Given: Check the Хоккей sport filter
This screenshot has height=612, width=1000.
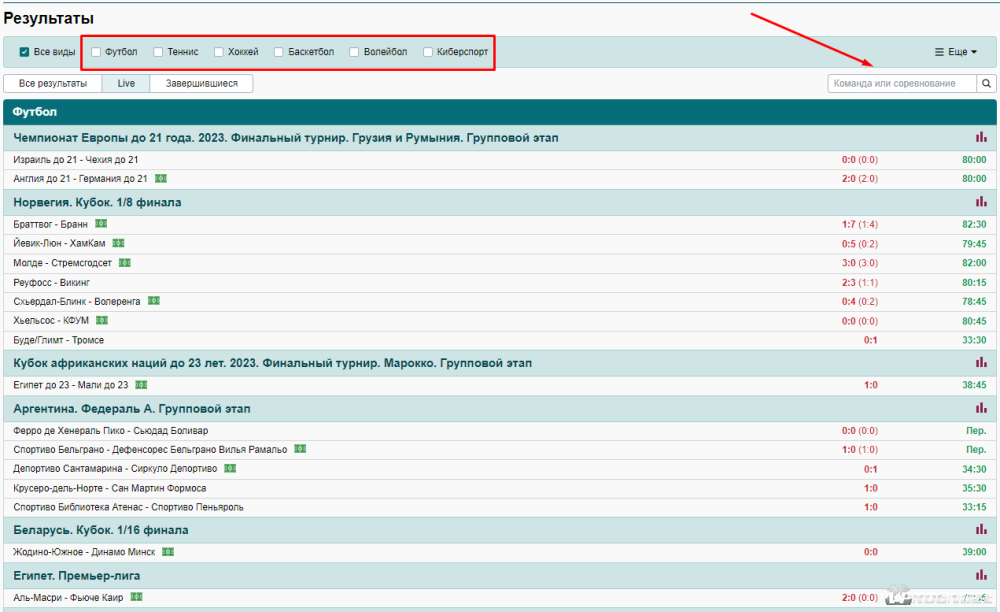Looking at the screenshot, I should (219, 52).
